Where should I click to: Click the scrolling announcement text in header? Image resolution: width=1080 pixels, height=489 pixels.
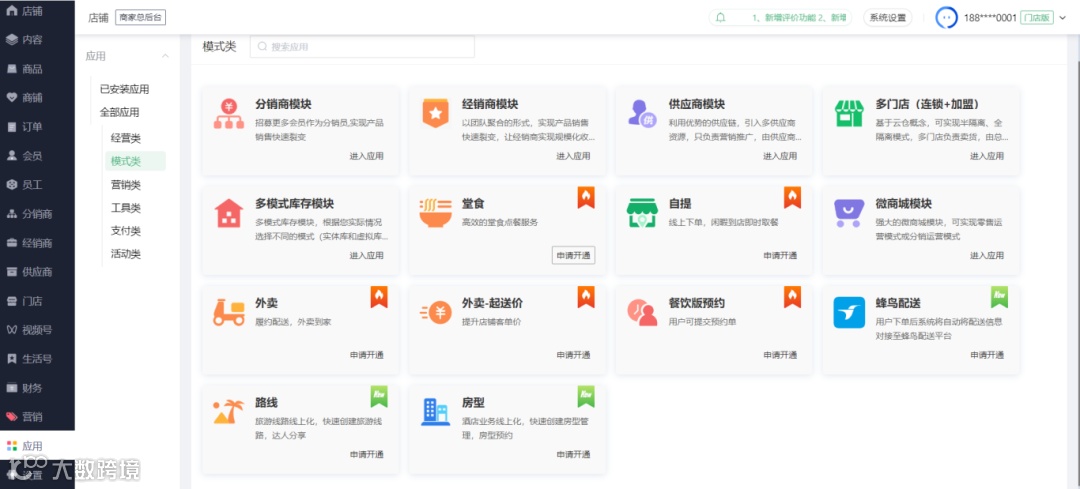(799, 18)
